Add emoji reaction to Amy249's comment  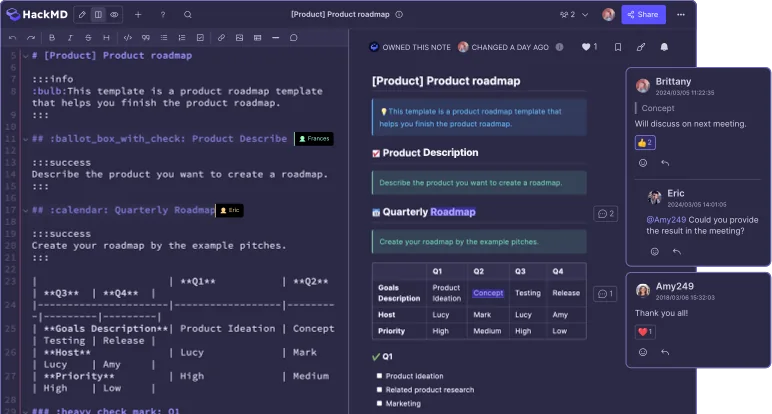(x=643, y=352)
